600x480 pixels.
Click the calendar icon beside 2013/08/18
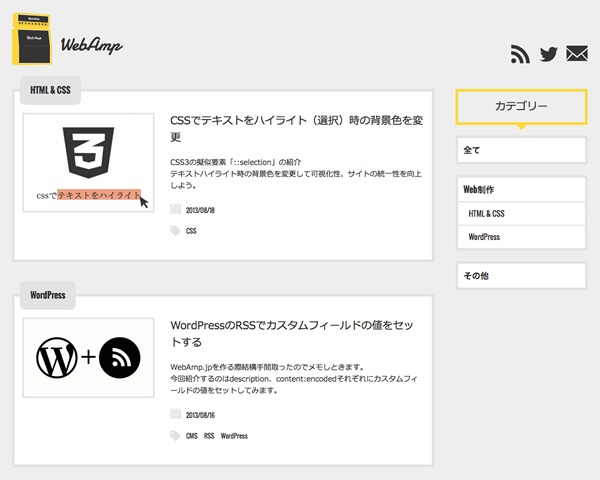pyautogui.click(x=175, y=209)
